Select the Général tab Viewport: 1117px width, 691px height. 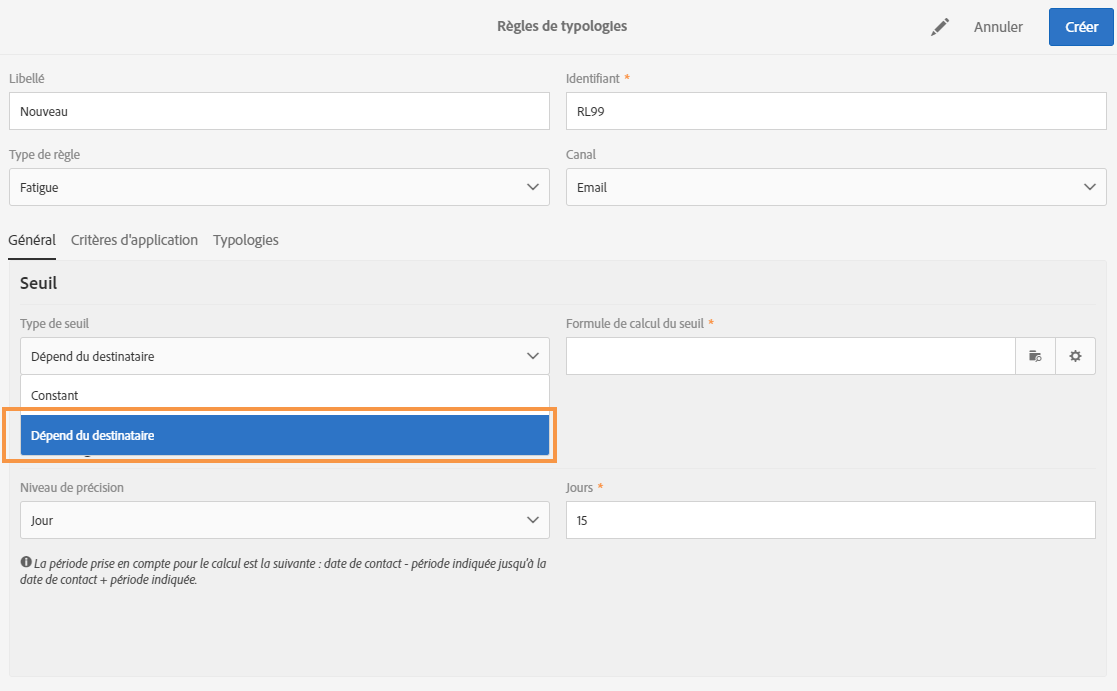pyautogui.click(x=32, y=240)
